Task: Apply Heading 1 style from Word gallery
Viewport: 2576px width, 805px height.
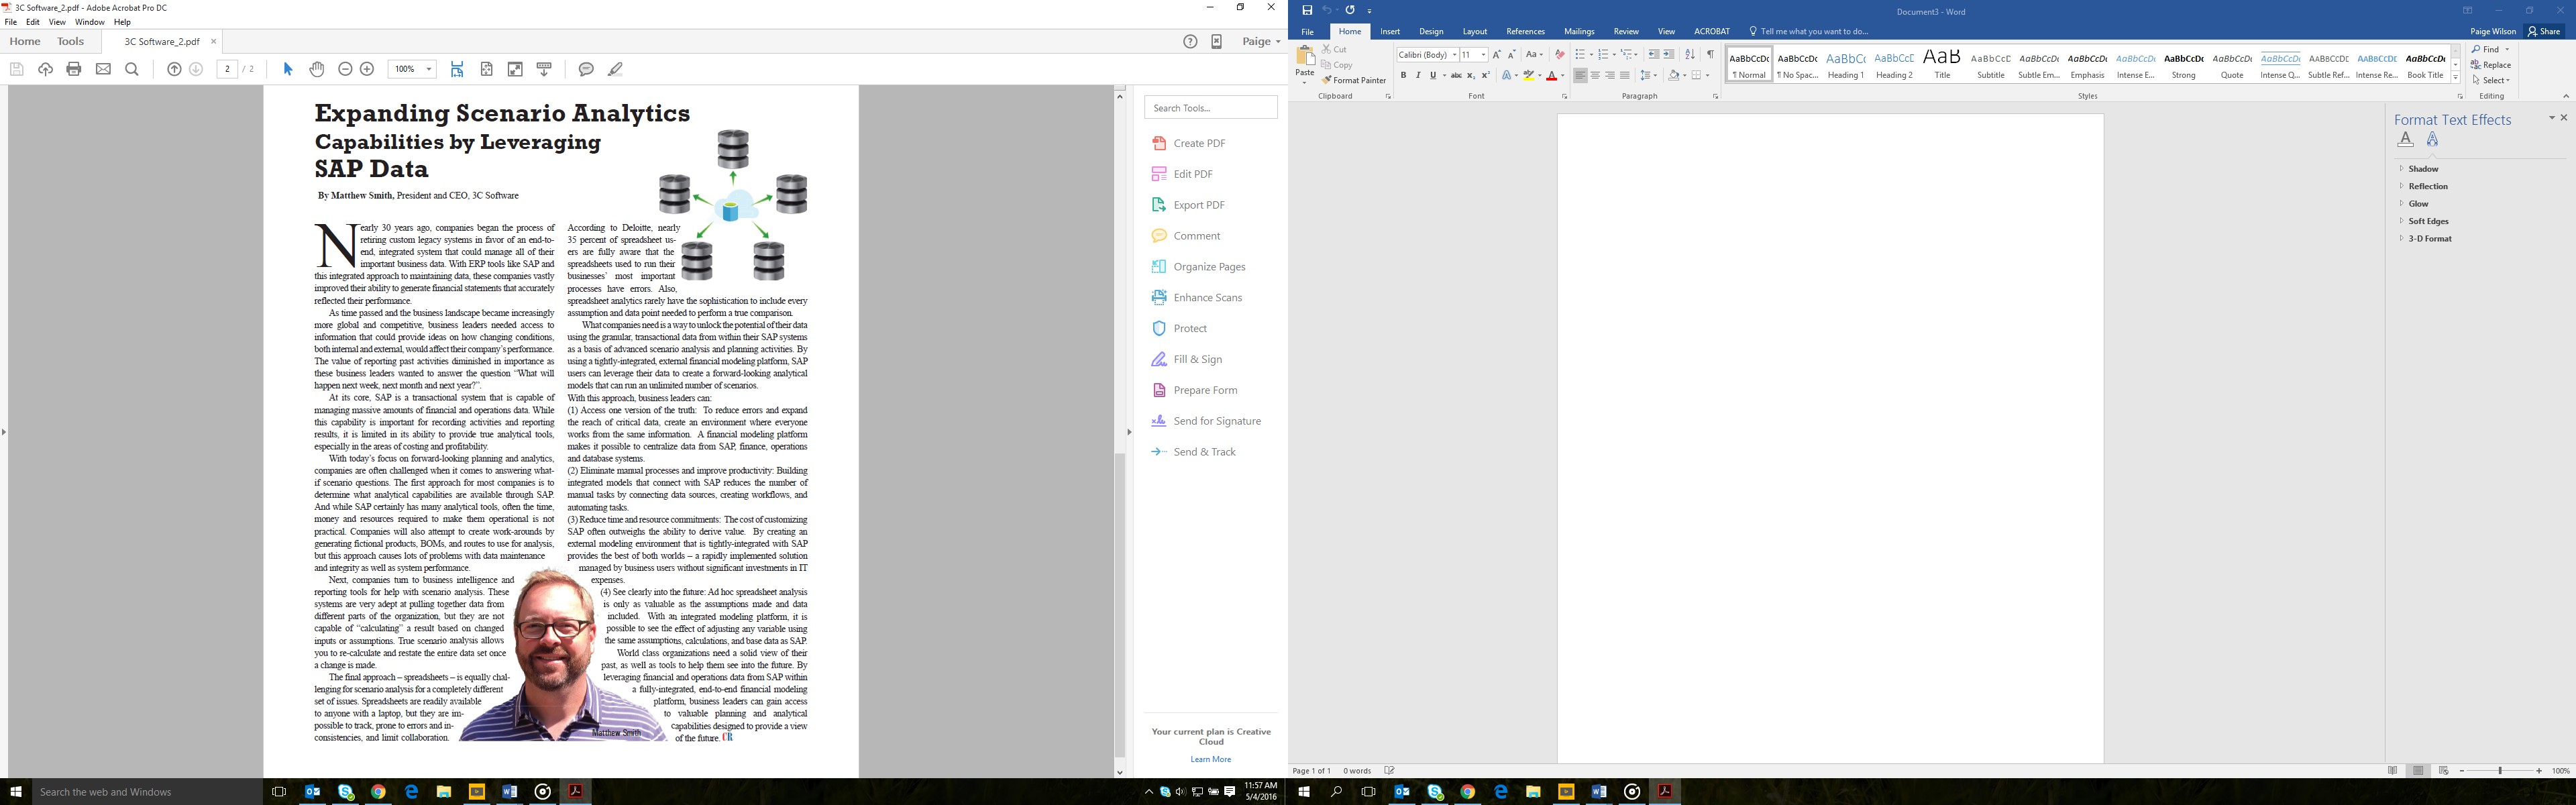Action: 1845,64
